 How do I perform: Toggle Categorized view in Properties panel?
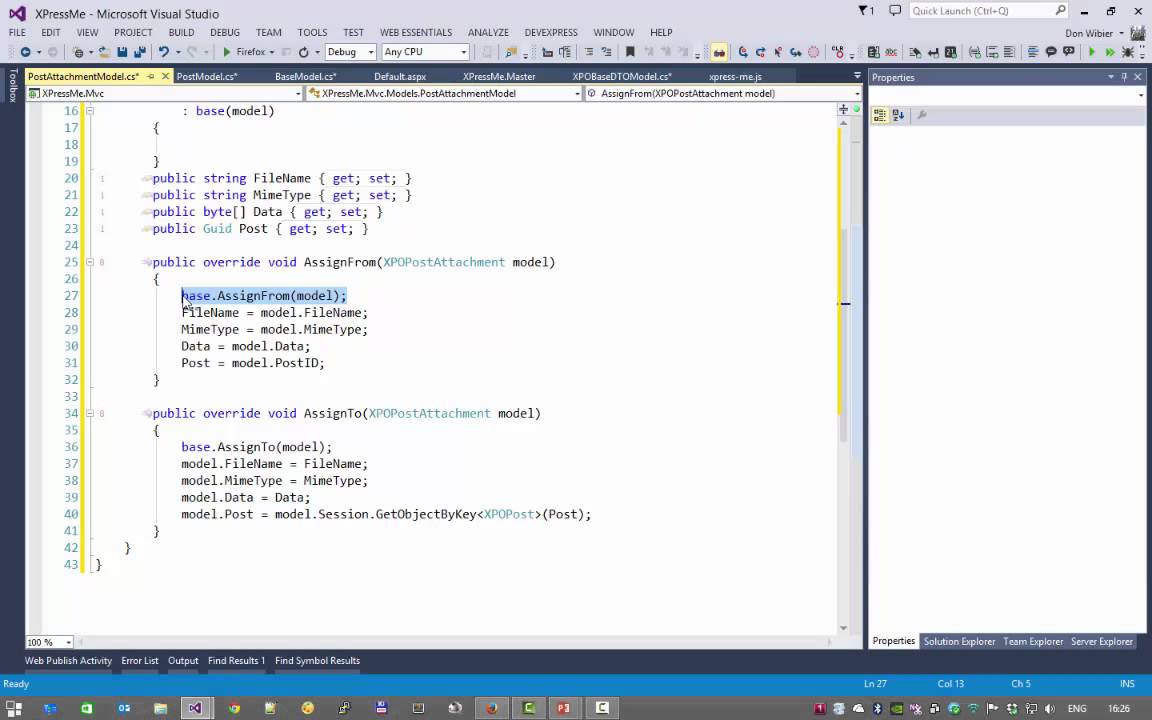879,115
